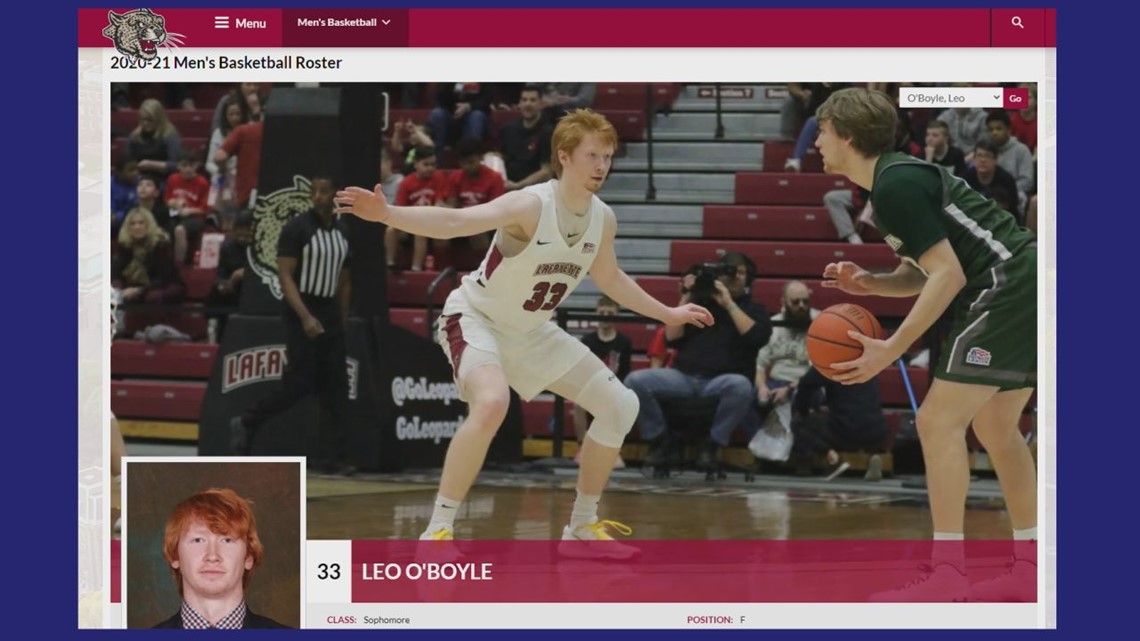Click the search magnifying glass icon
1140x641 pixels.
(1017, 23)
